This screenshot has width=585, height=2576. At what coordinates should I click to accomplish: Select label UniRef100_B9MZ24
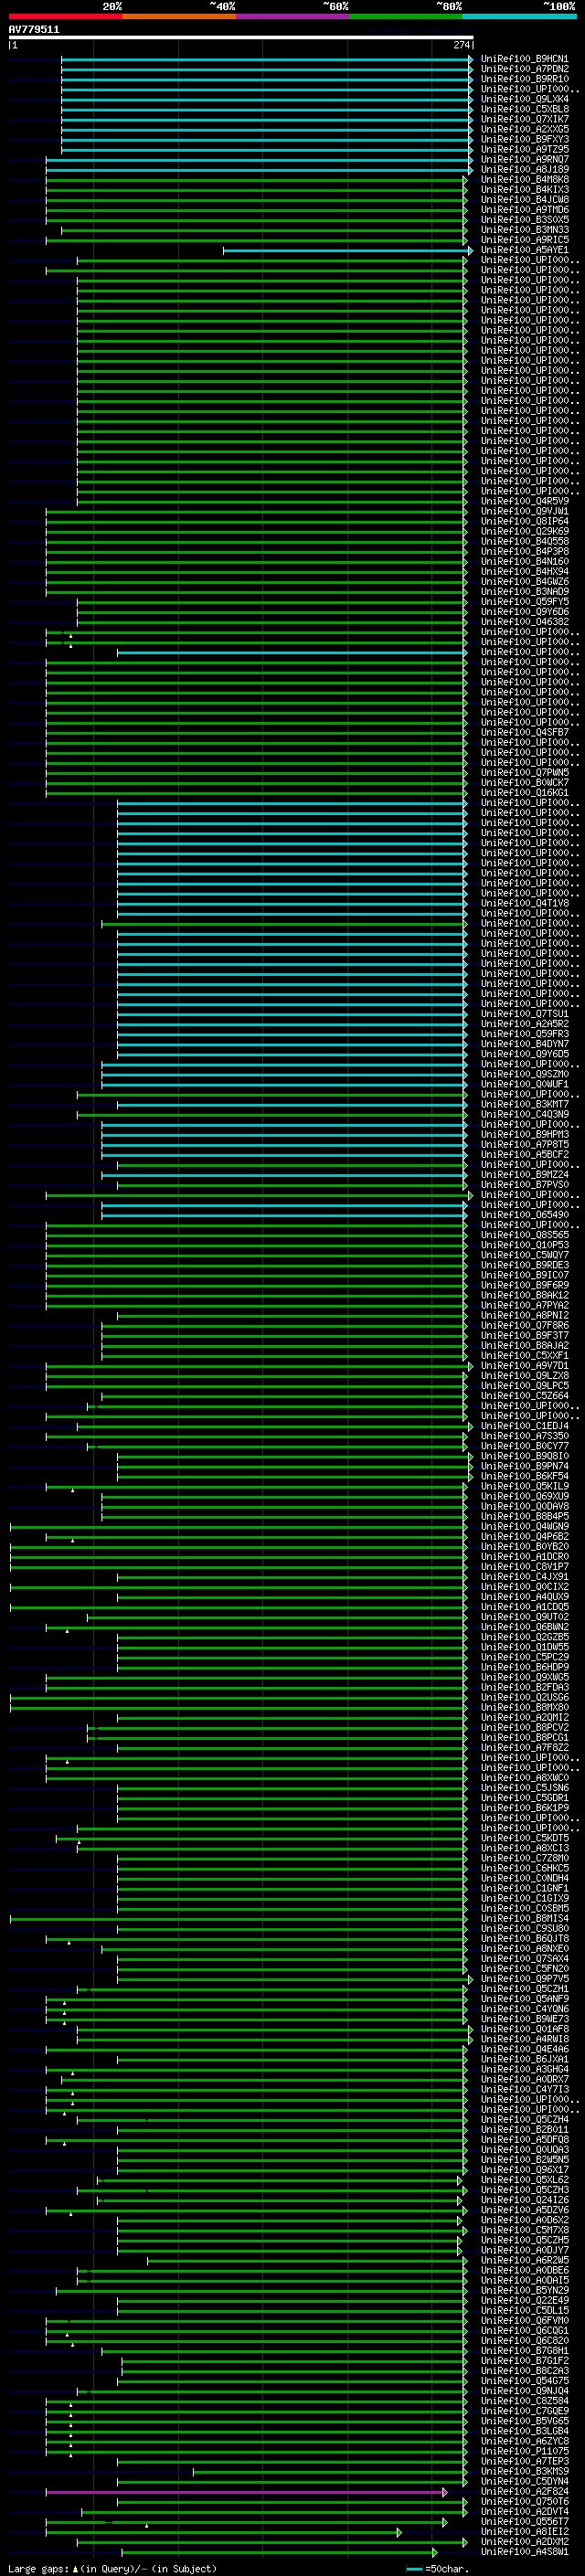[524, 1175]
